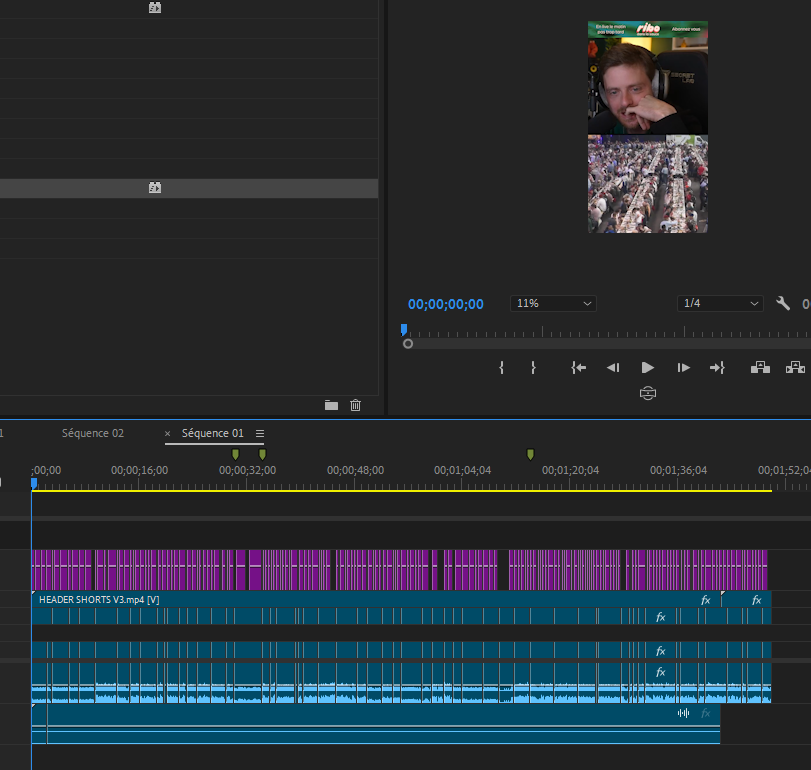
Task: Open Séquence 01 panel menu
Action: [x=260, y=433]
